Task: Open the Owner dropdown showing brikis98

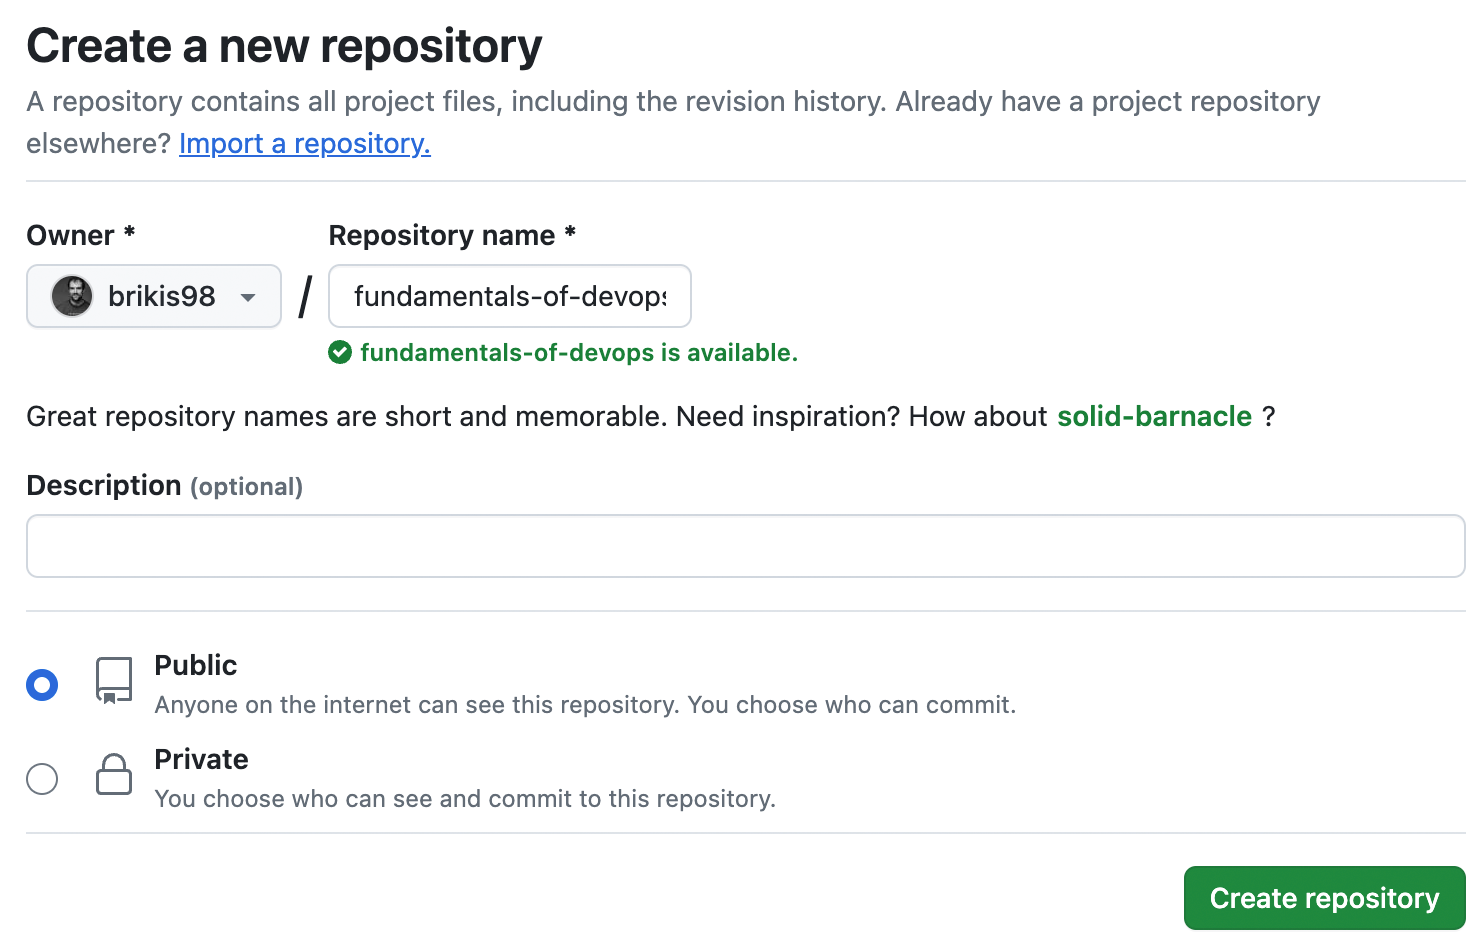Action: pyautogui.click(x=154, y=296)
